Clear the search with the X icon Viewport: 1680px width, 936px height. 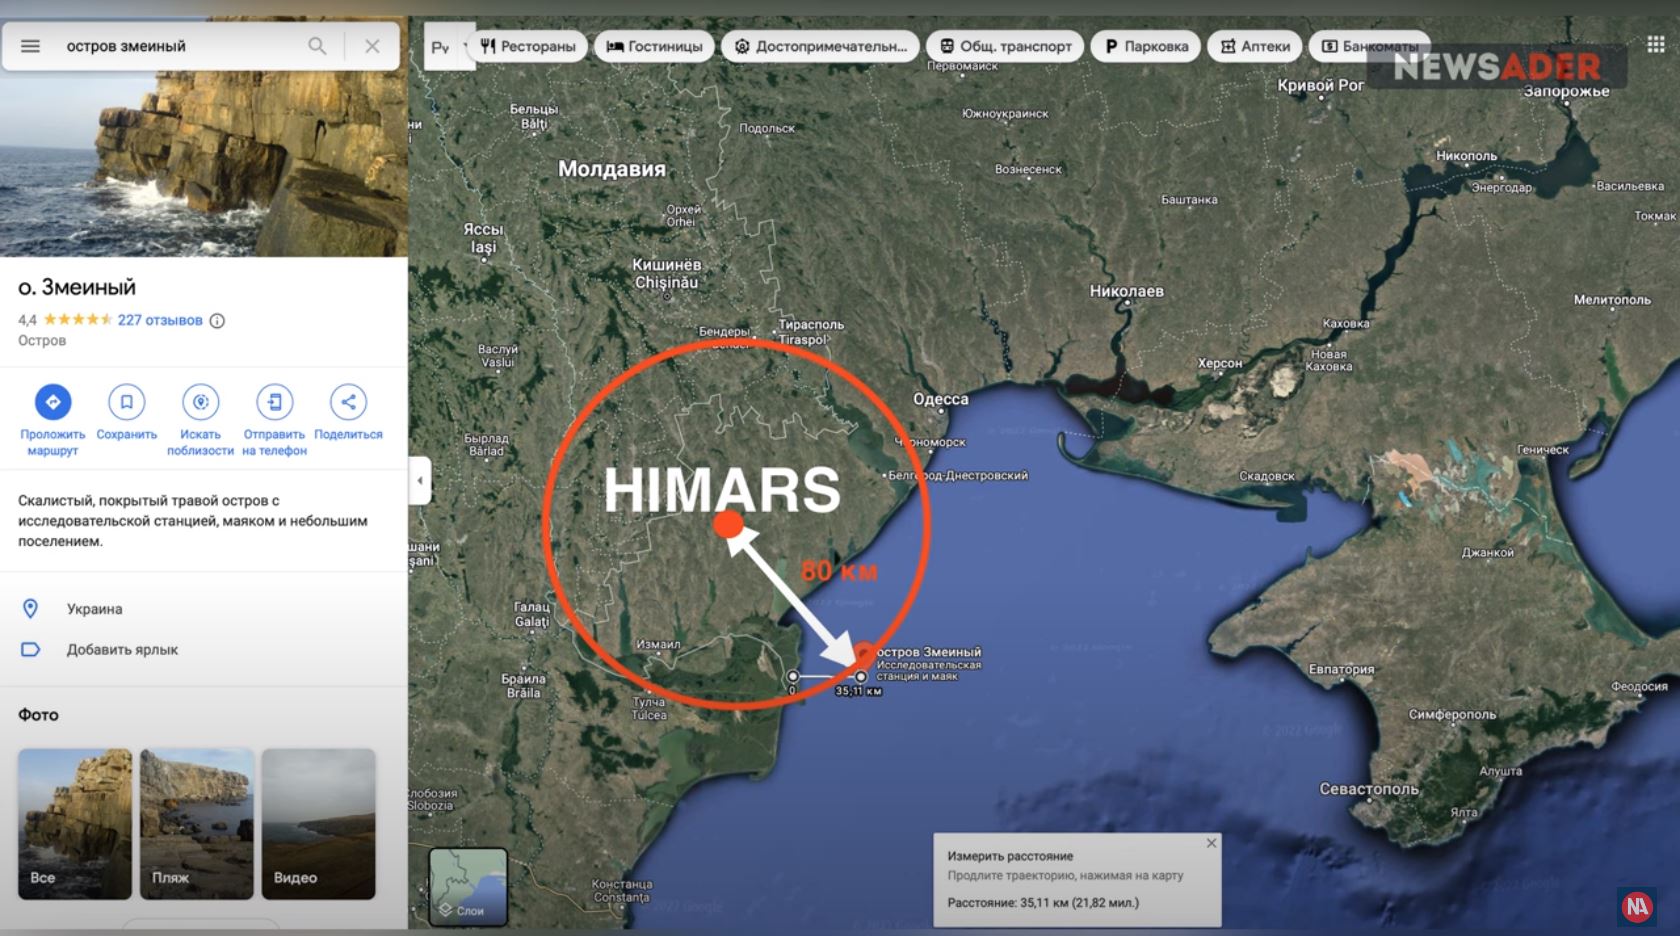[x=372, y=46]
